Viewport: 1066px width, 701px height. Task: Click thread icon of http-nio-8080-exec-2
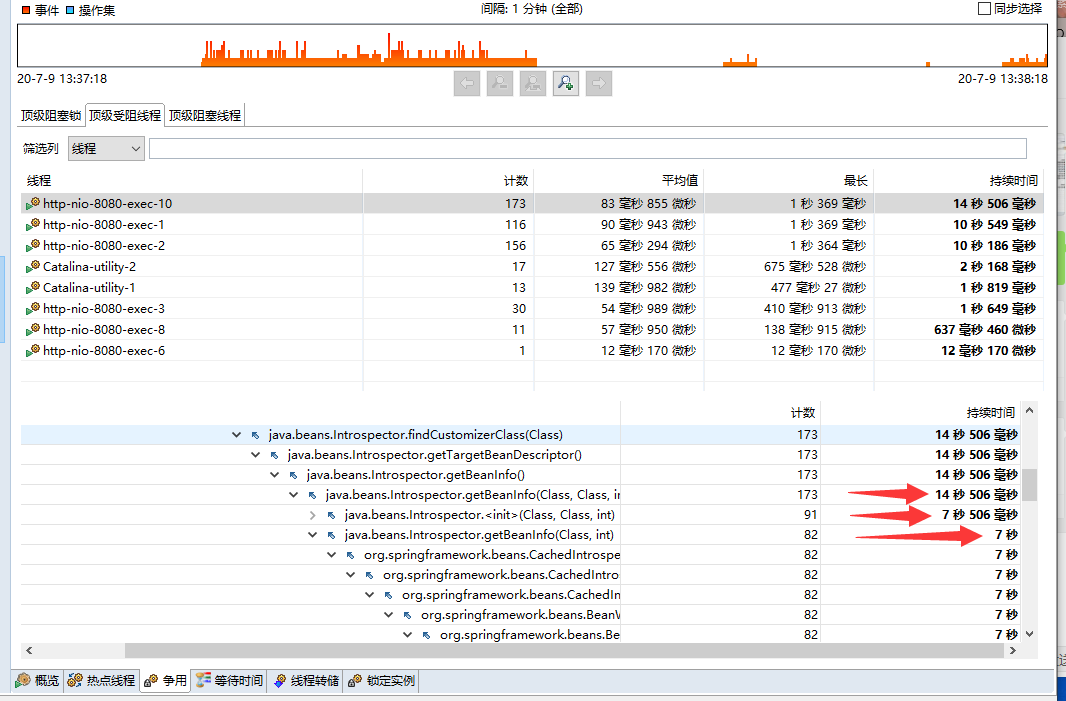tap(33, 245)
